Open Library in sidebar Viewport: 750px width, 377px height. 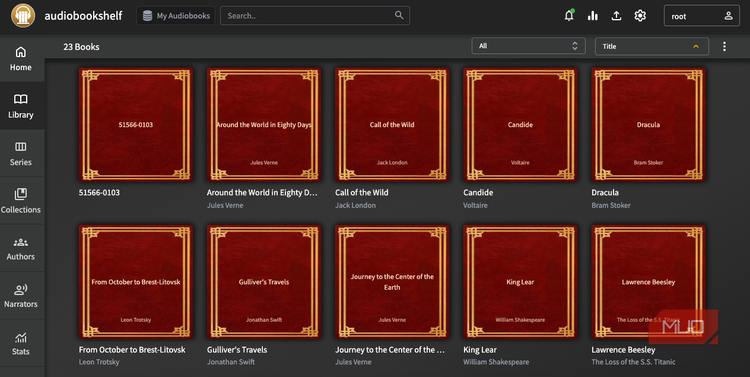(21, 106)
